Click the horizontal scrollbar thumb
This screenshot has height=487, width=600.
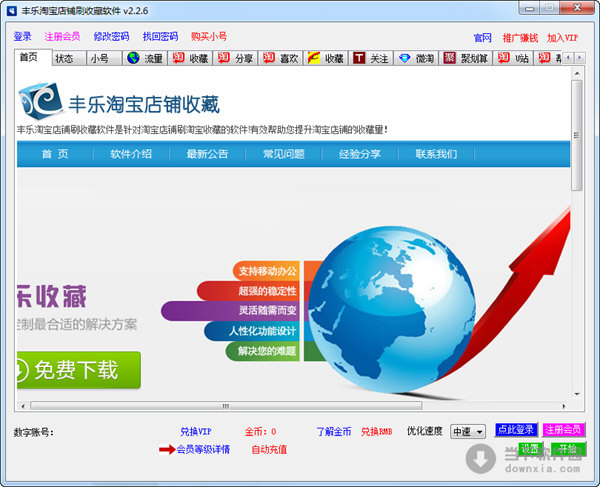pyautogui.click(x=226, y=406)
